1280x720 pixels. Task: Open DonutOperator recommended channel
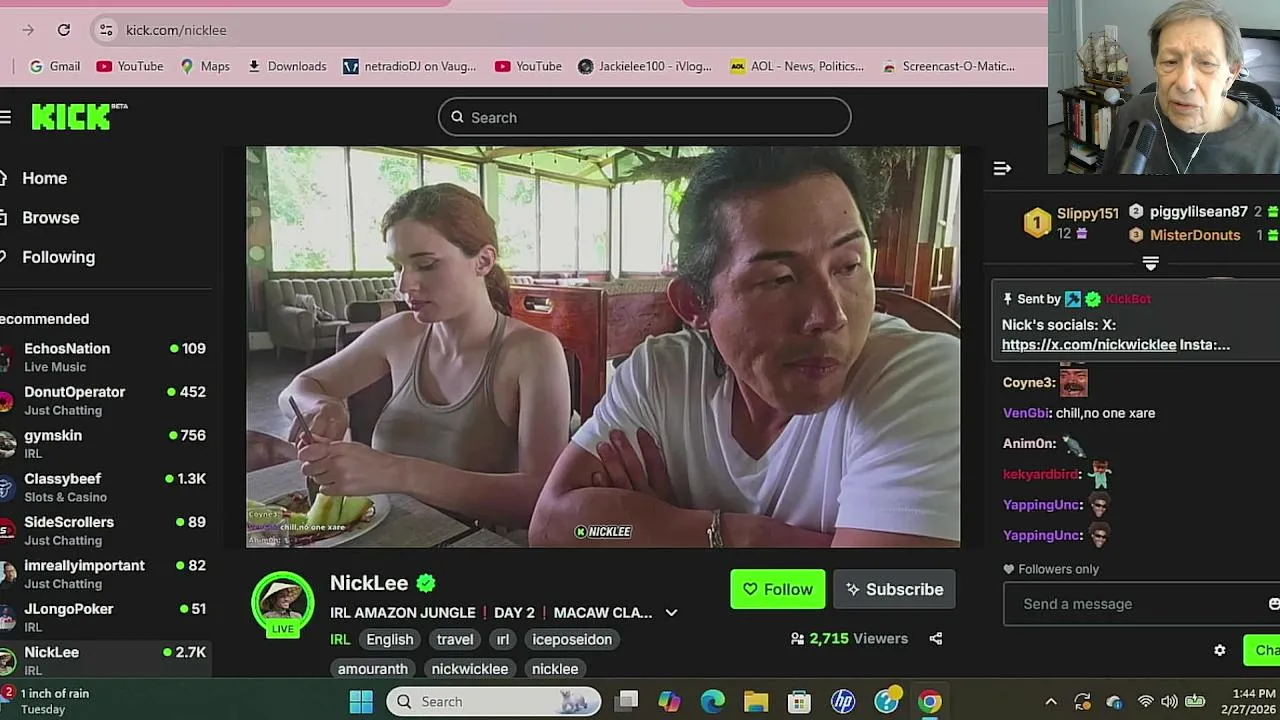(105, 400)
